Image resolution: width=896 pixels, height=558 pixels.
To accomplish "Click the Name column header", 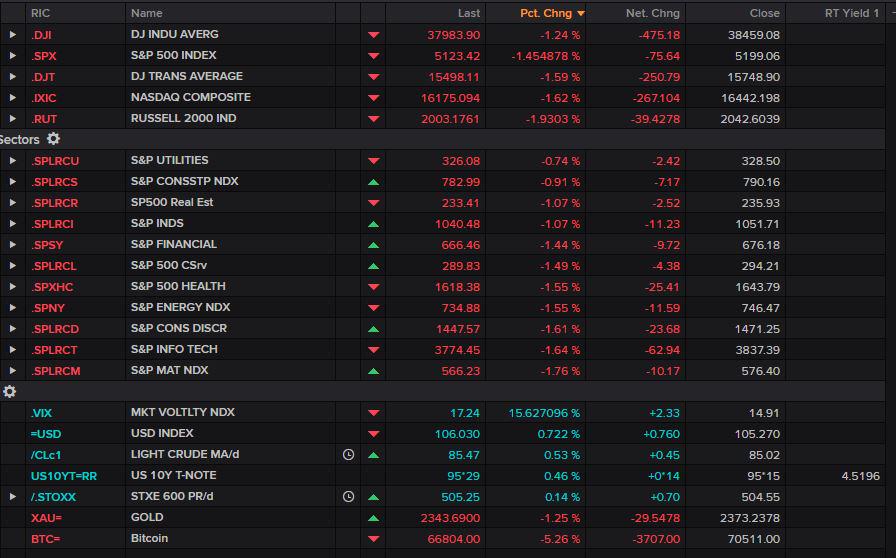I will [147, 13].
